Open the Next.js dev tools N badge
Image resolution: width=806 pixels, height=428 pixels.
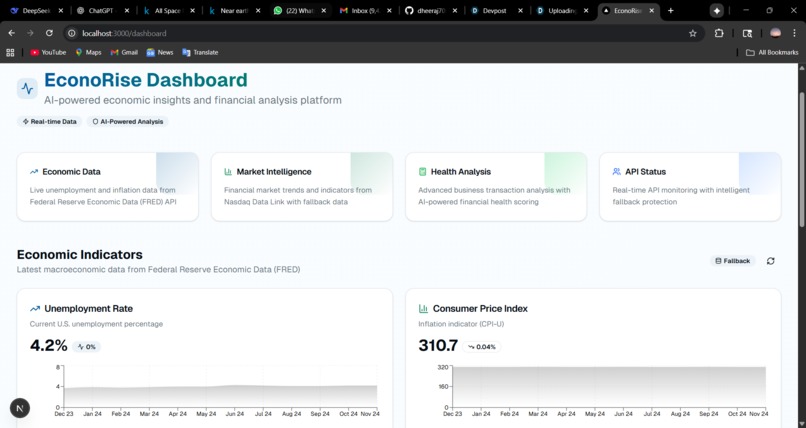pos(20,408)
